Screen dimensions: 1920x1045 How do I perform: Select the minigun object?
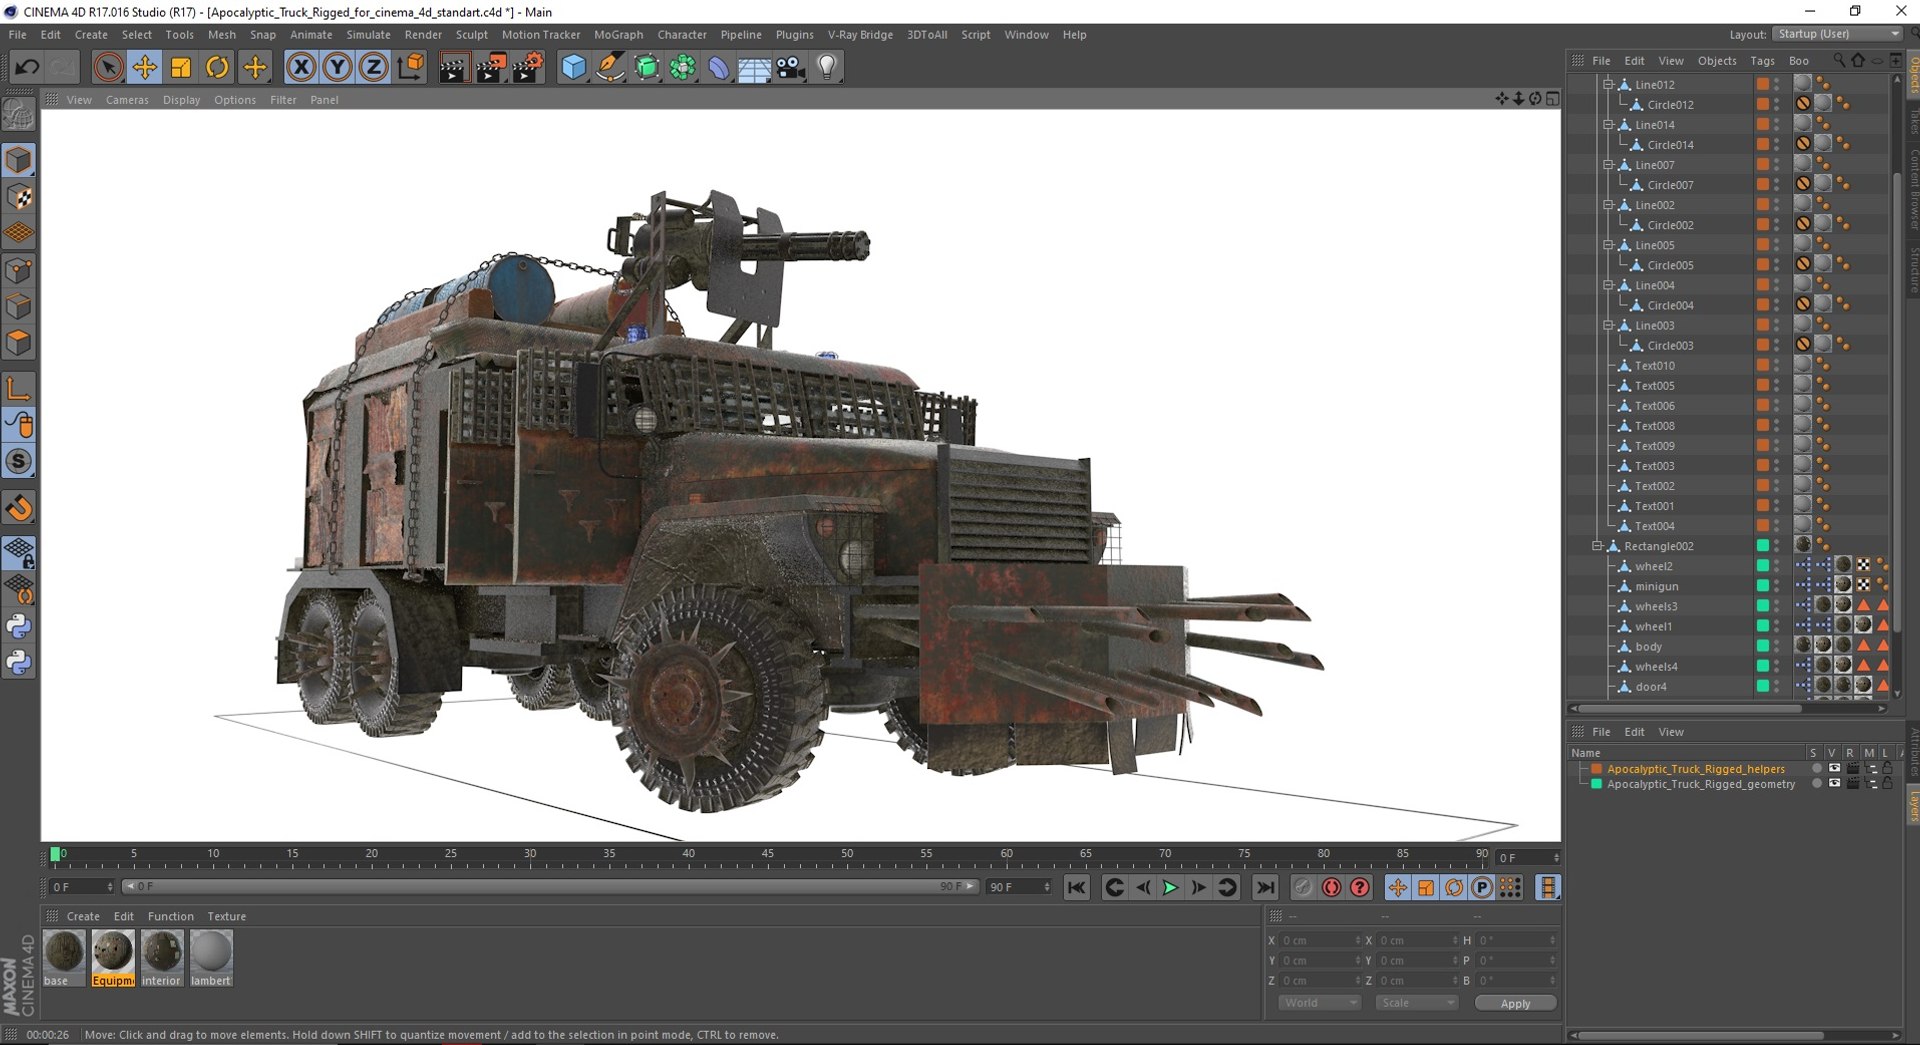pyautogui.click(x=1656, y=586)
